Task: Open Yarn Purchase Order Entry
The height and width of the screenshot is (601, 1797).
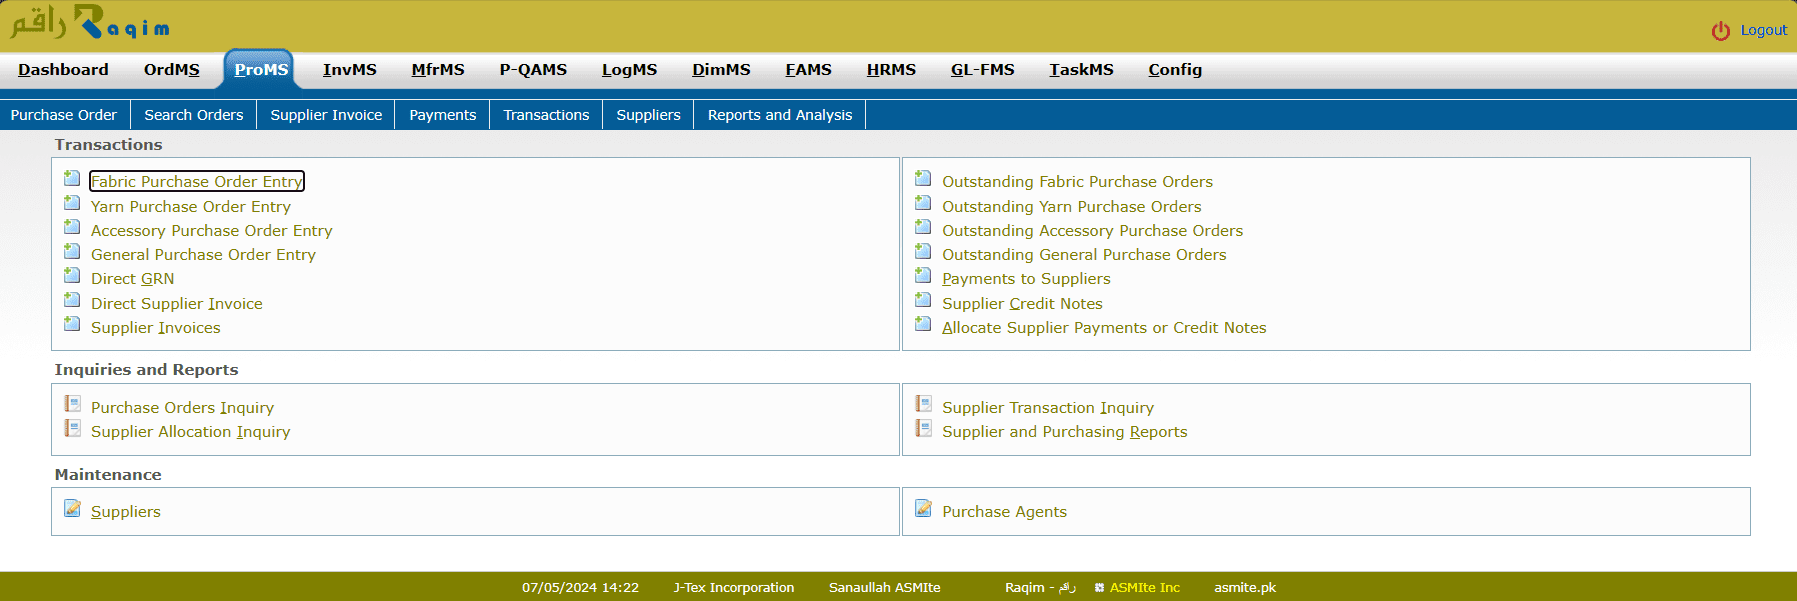Action: [x=191, y=207]
